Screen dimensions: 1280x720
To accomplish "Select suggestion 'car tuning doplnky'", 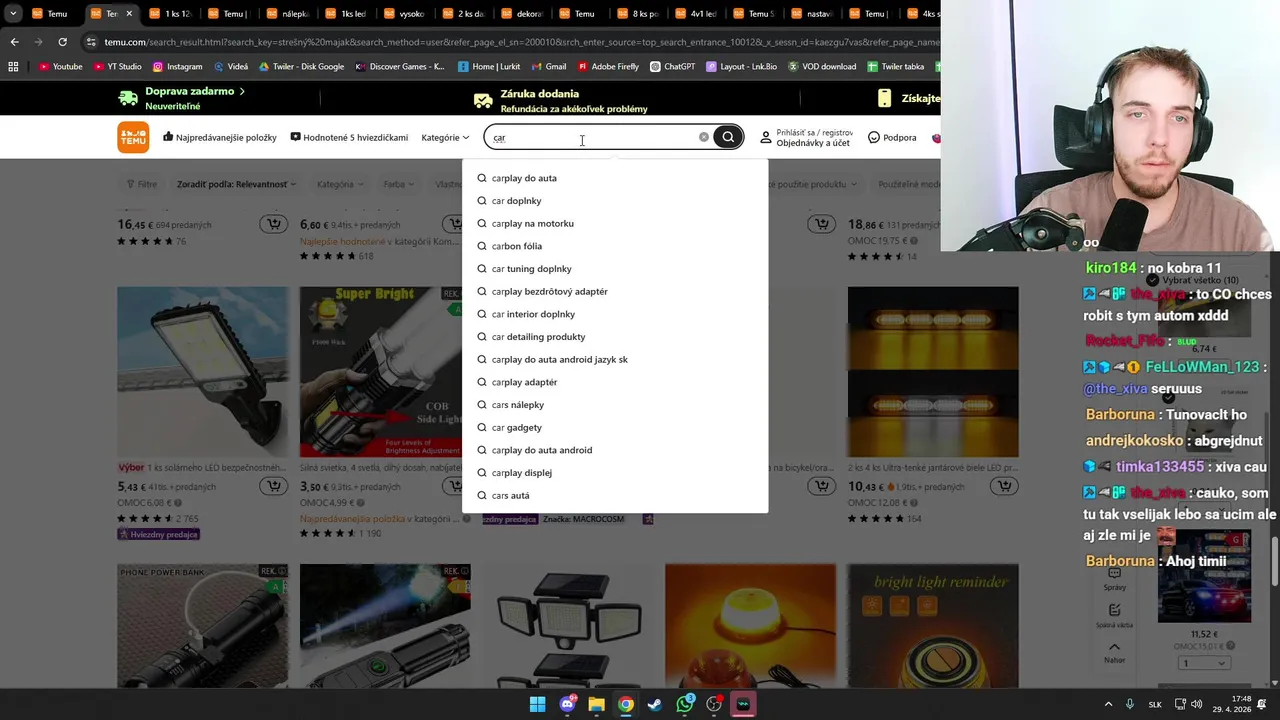I will click(615, 269).
